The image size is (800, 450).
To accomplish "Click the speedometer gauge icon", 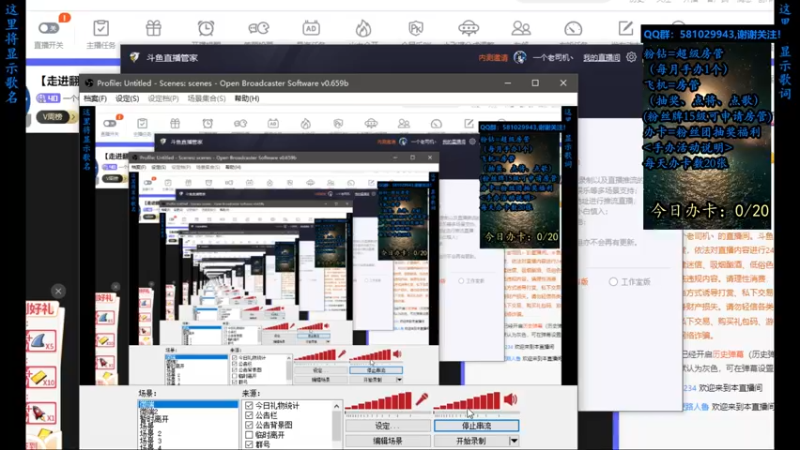I will pyautogui.click(x=573, y=28).
